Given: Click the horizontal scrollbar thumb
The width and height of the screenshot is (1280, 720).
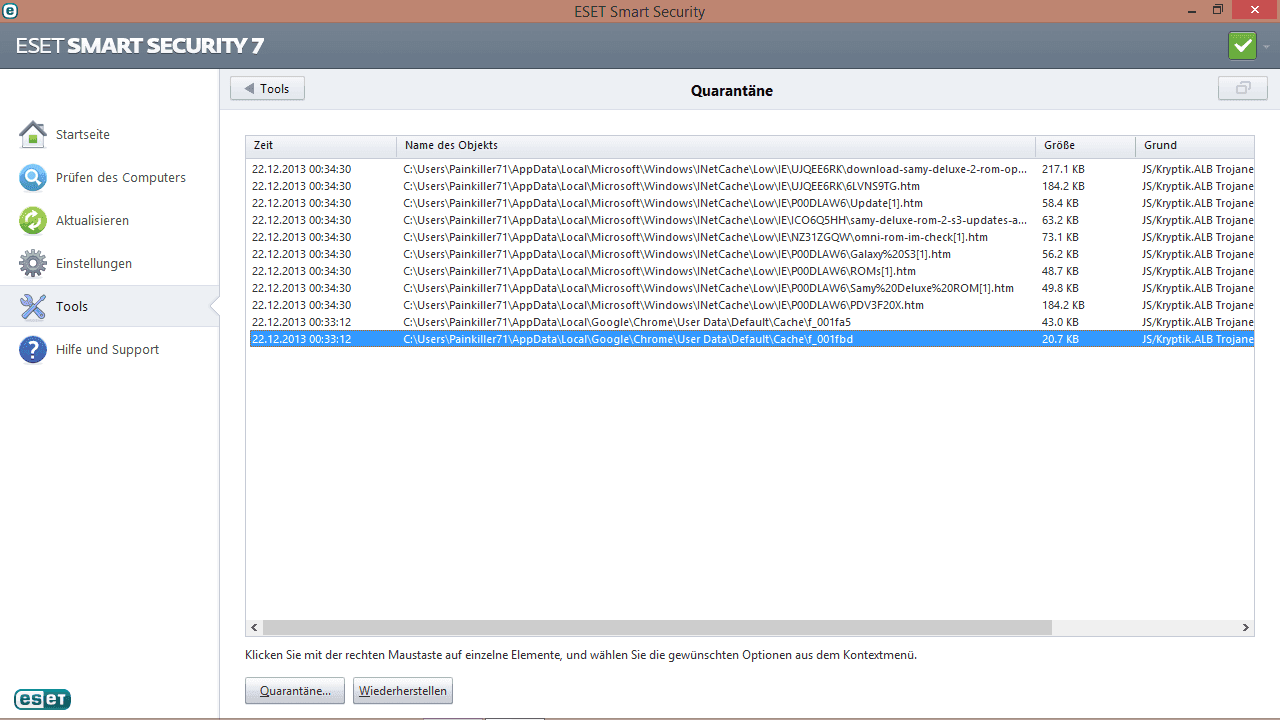Looking at the screenshot, I should pos(657,627).
